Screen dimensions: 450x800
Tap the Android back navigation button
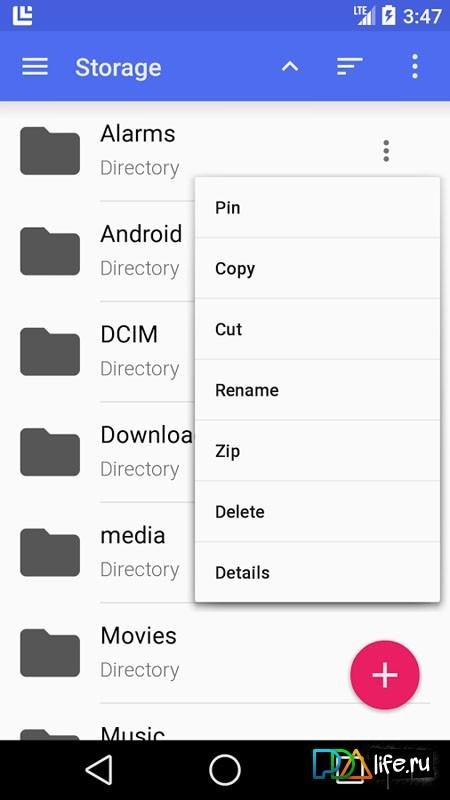click(99, 769)
